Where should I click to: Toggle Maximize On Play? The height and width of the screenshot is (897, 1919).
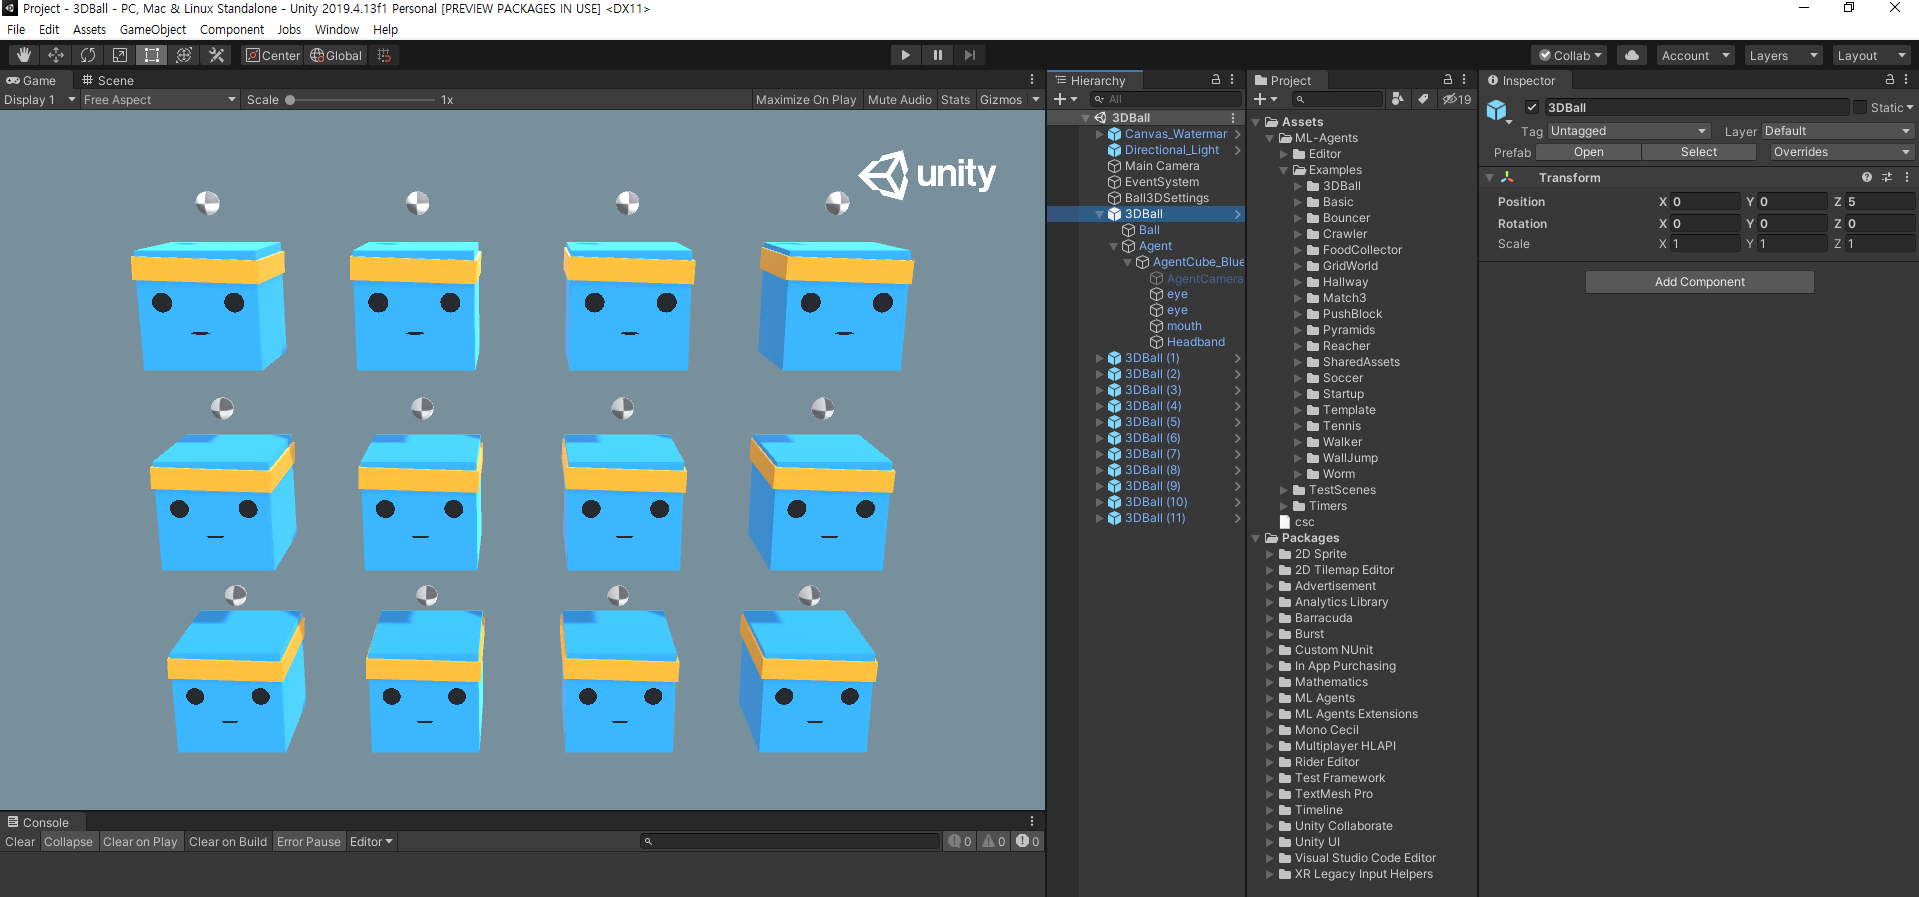point(806,99)
